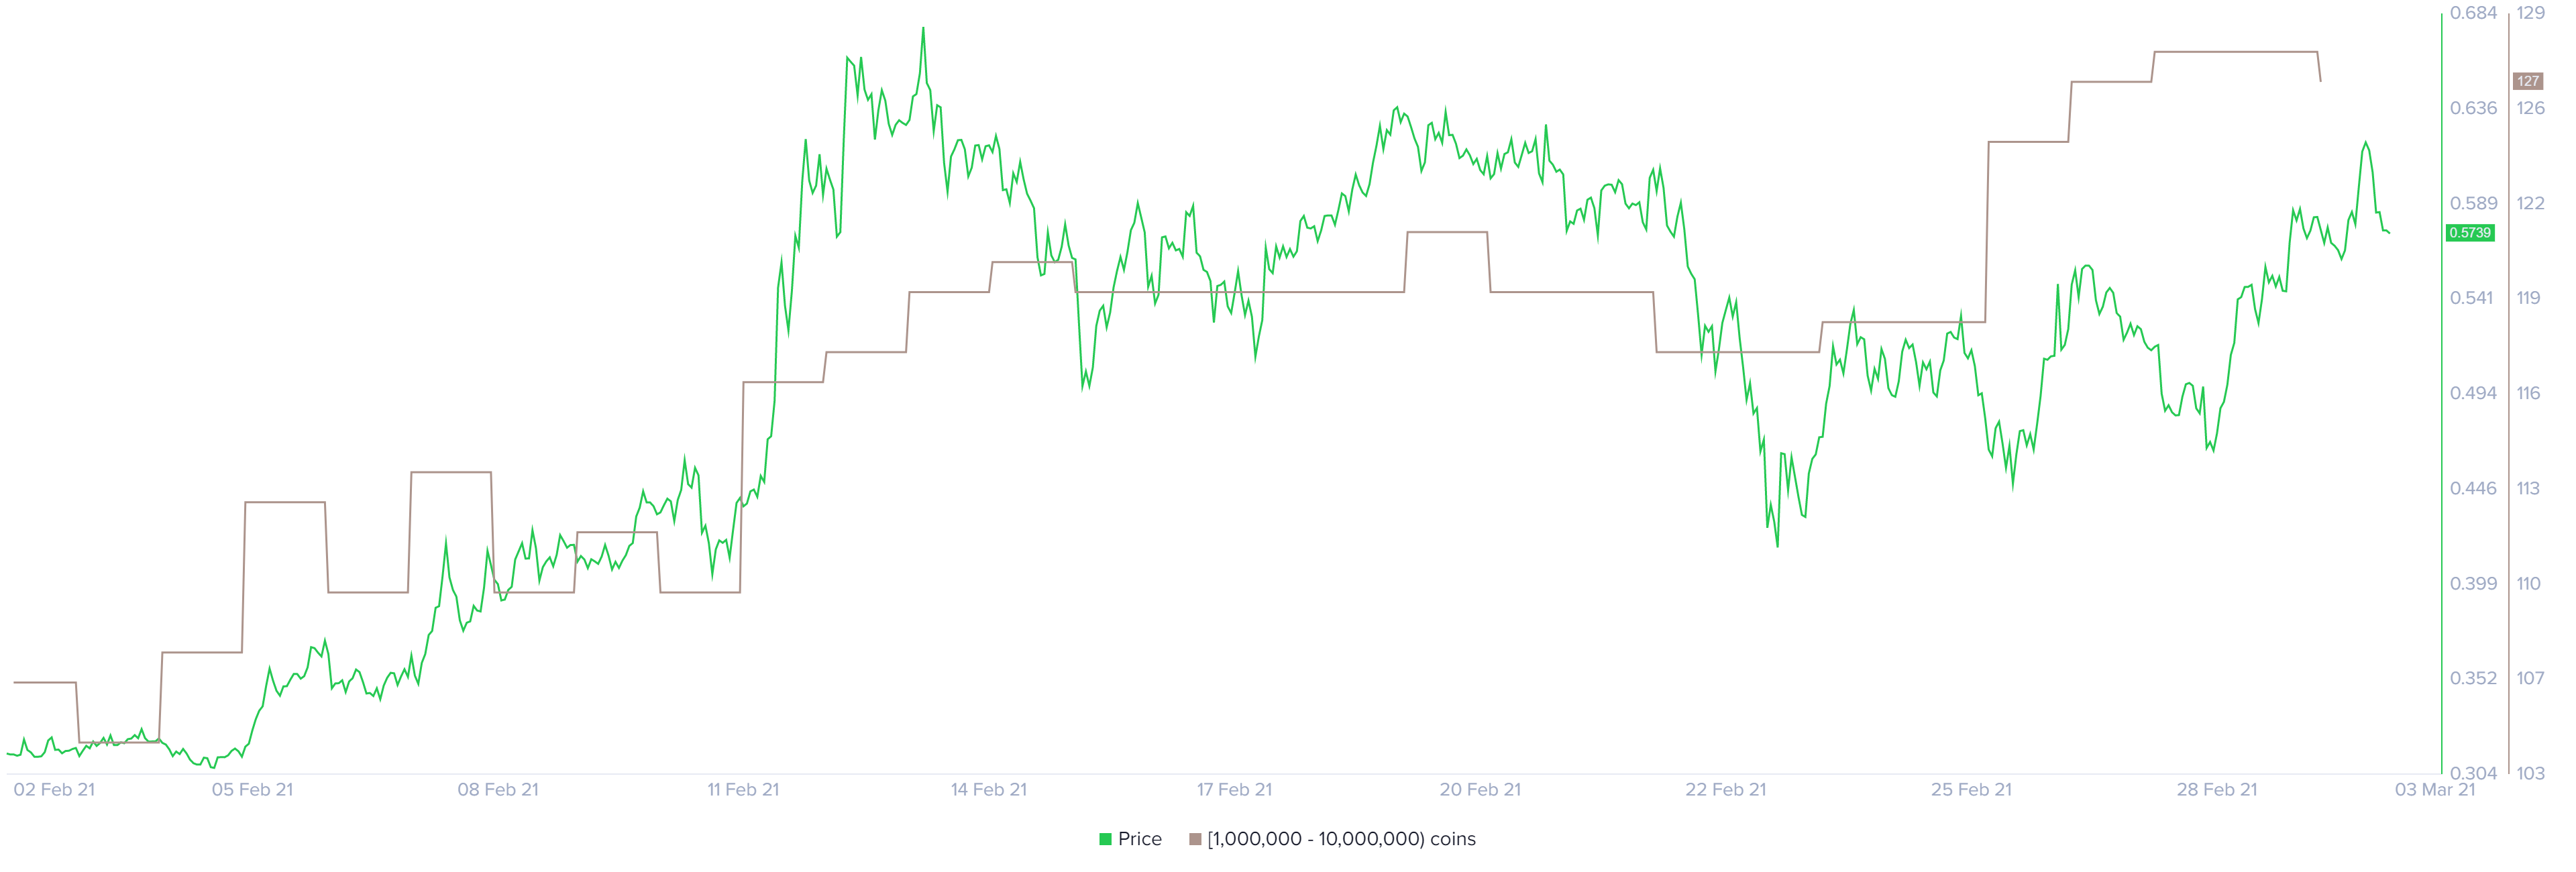Click the 0.684 price axis value

pos(2473,13)
